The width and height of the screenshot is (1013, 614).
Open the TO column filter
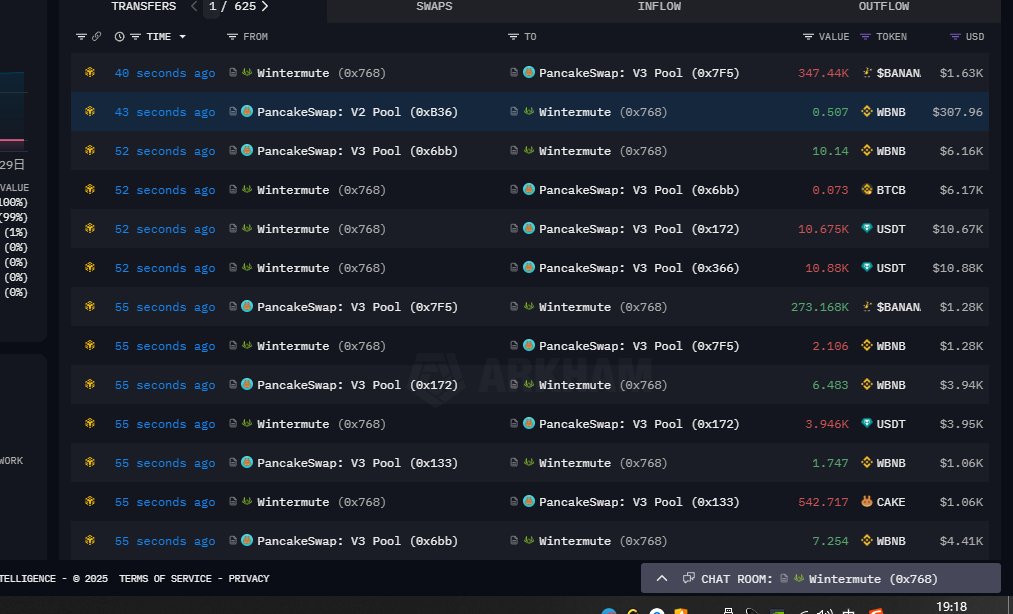(x=513, y=37)
